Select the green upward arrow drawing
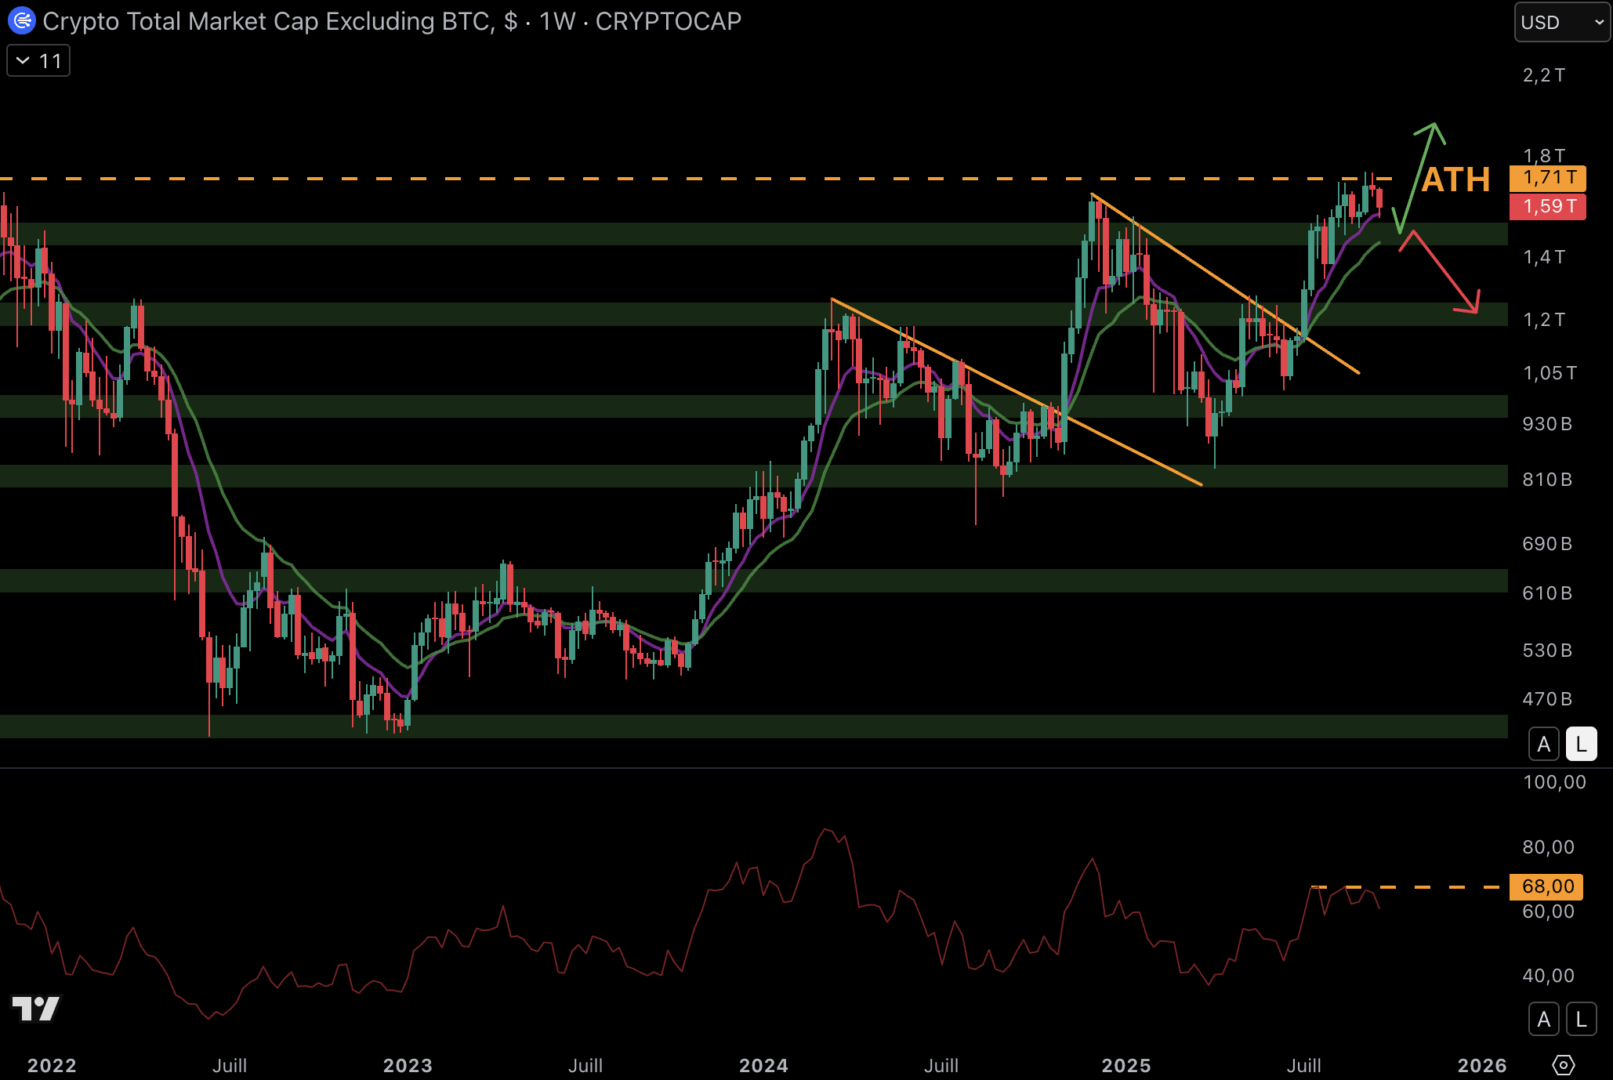1613x1080 pixels. coord(1416,174)
